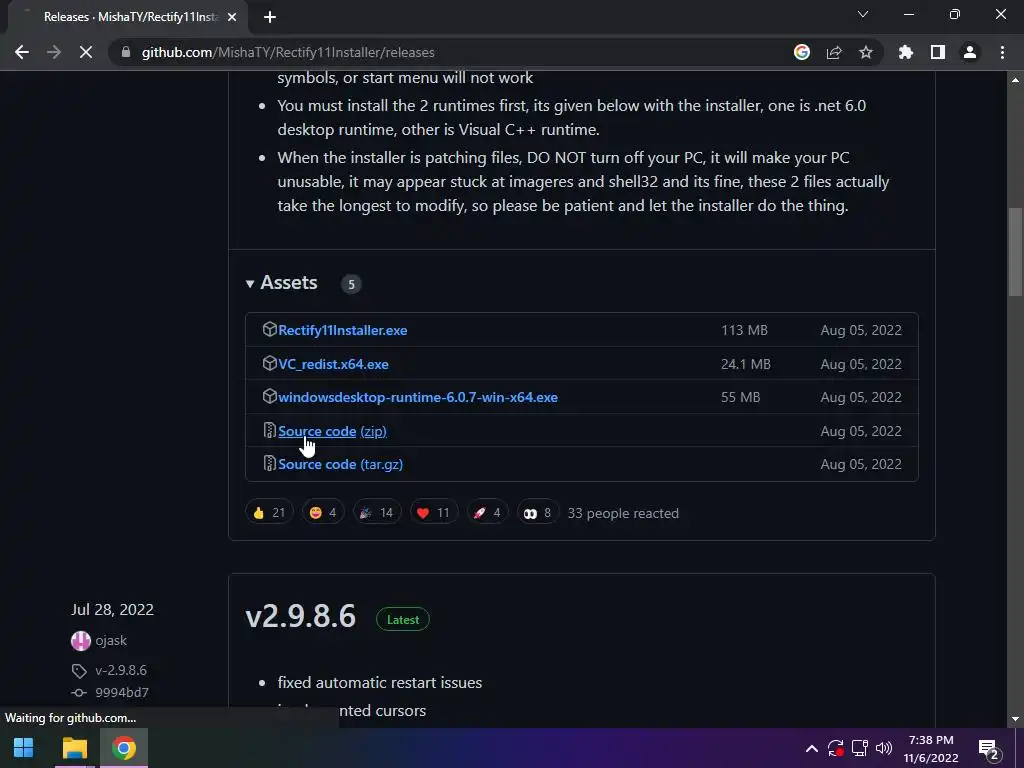Focus the github.com address bar
Viewport: 1024px width, 768px height.
pyautogui.click(x=451, y=52)
